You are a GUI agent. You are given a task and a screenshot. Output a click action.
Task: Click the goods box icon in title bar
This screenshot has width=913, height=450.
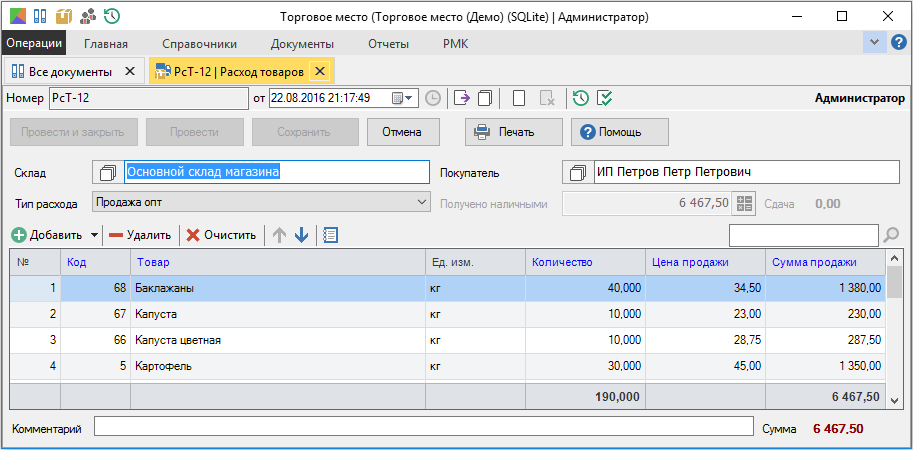63,16
